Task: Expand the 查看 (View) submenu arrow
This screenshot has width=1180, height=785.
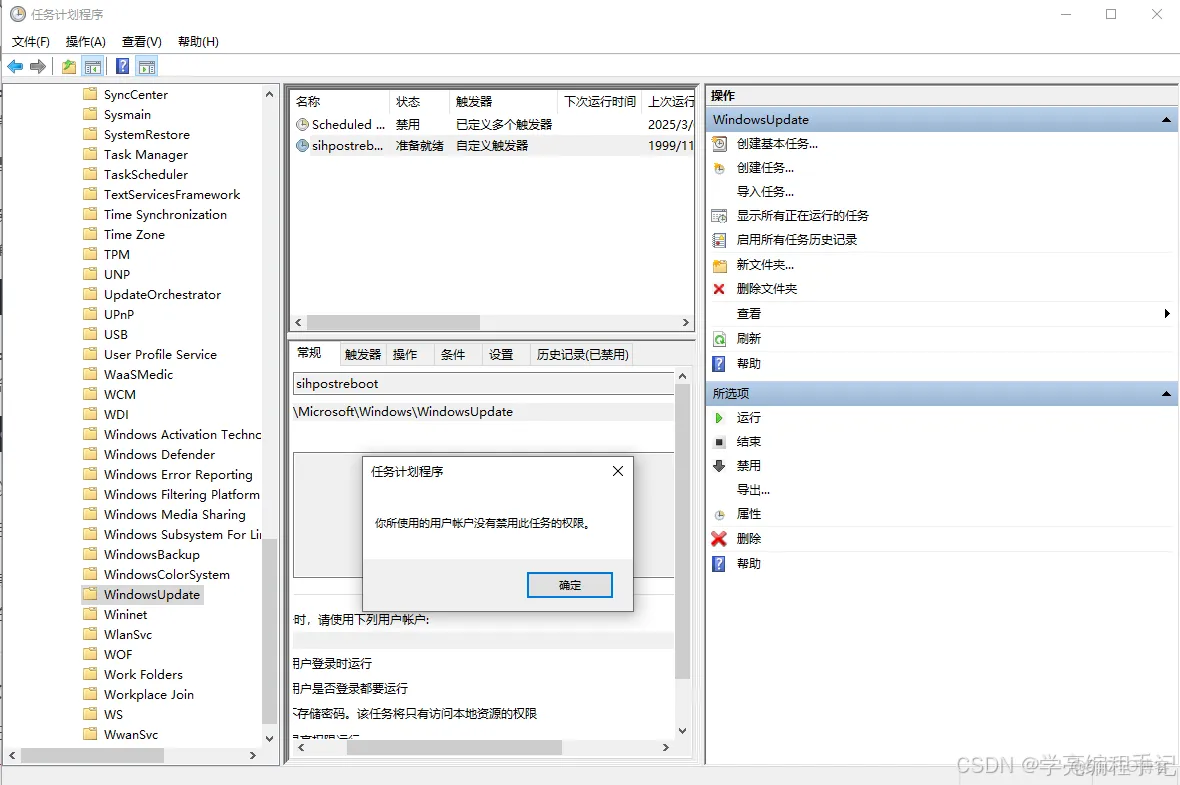Action: click(1166, 313)
